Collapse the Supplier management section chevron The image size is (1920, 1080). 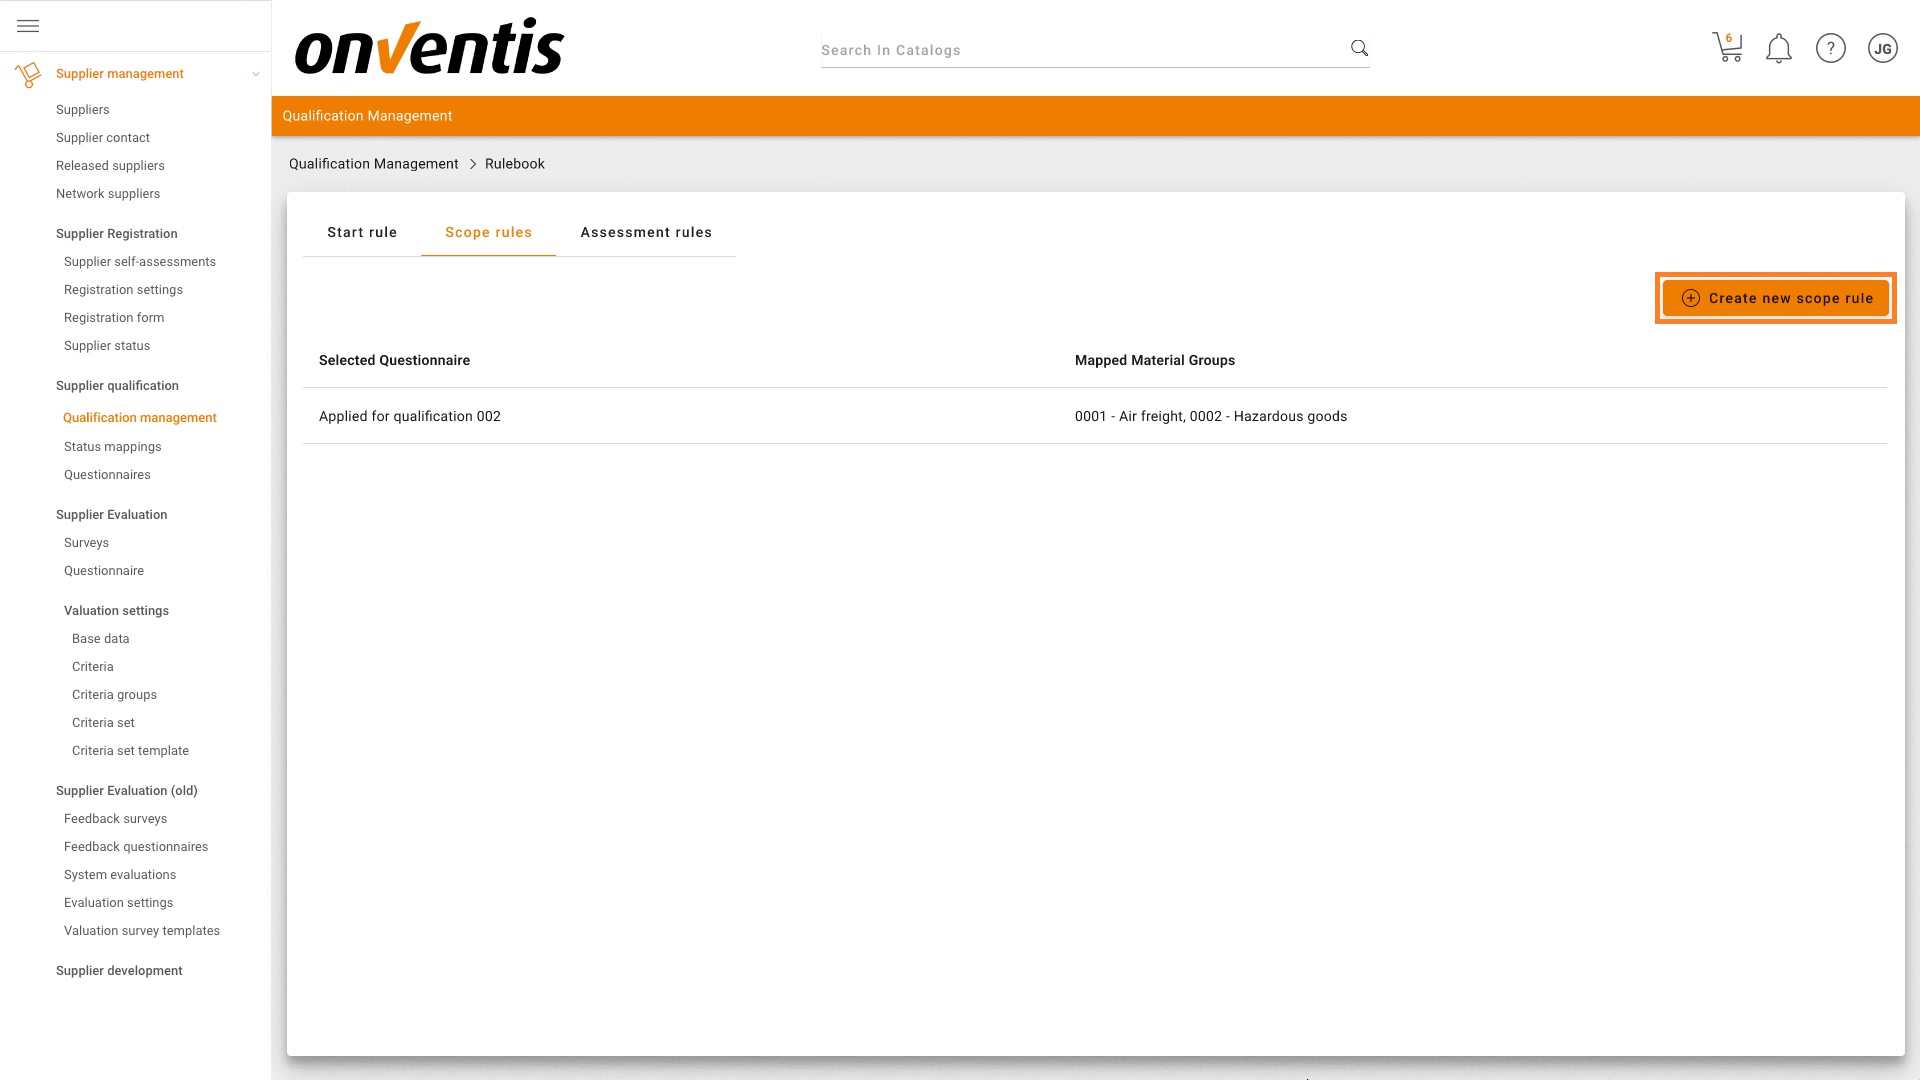[x=256, y=74]
